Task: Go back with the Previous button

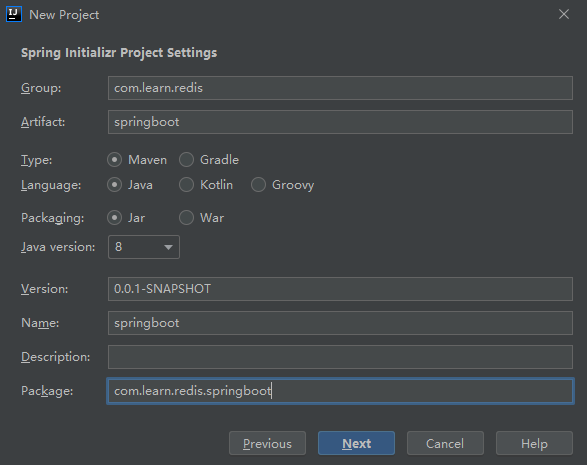Action: pyautogui.click(x=267, y=444)
